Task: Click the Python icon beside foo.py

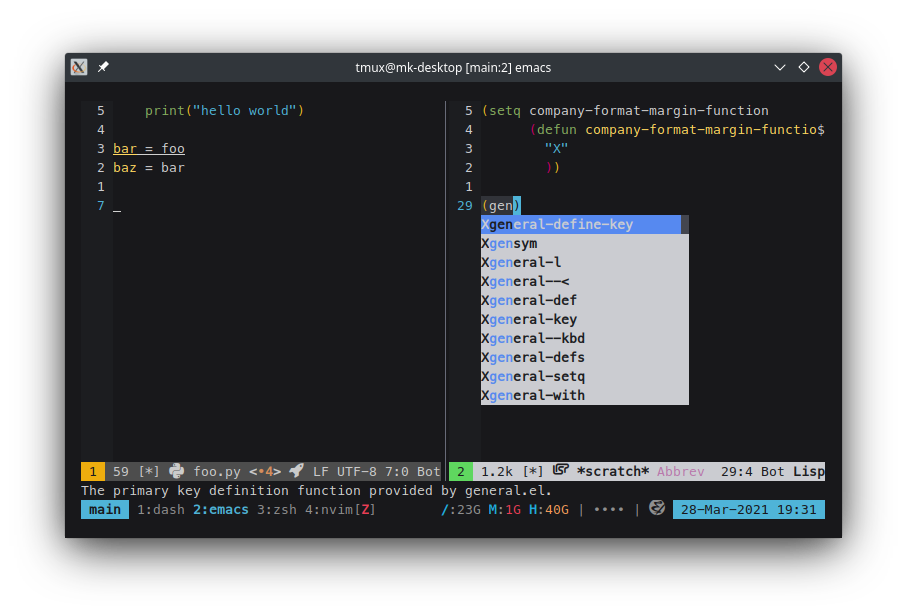Action: pyautogui.click(x=176, y=471)
